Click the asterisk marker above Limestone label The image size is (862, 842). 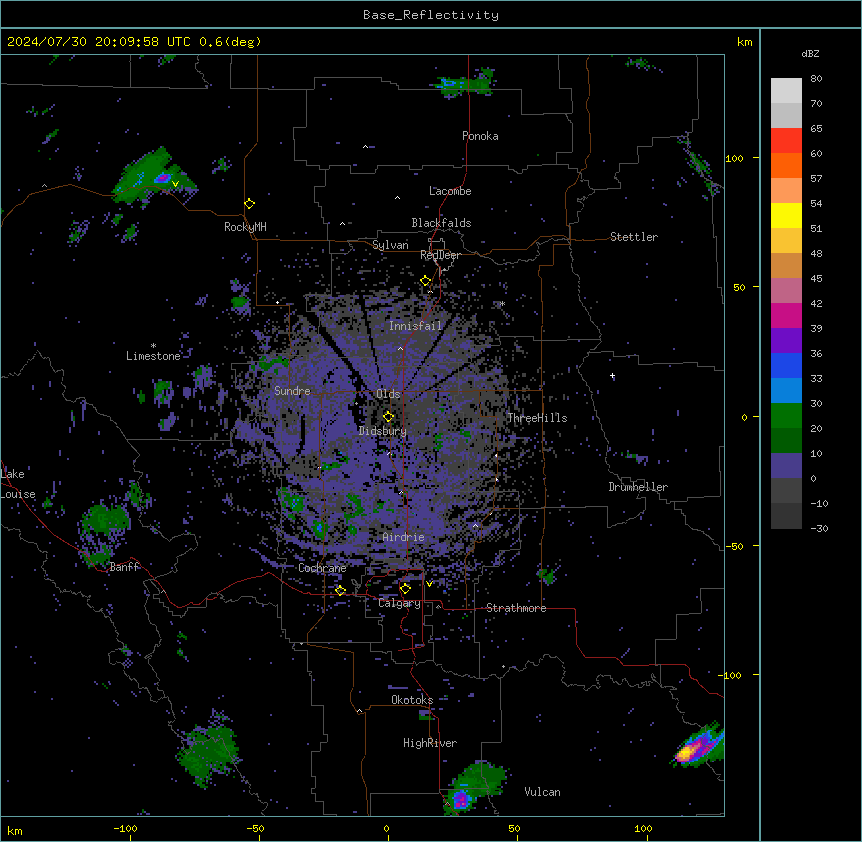click(x=153, y=346)
